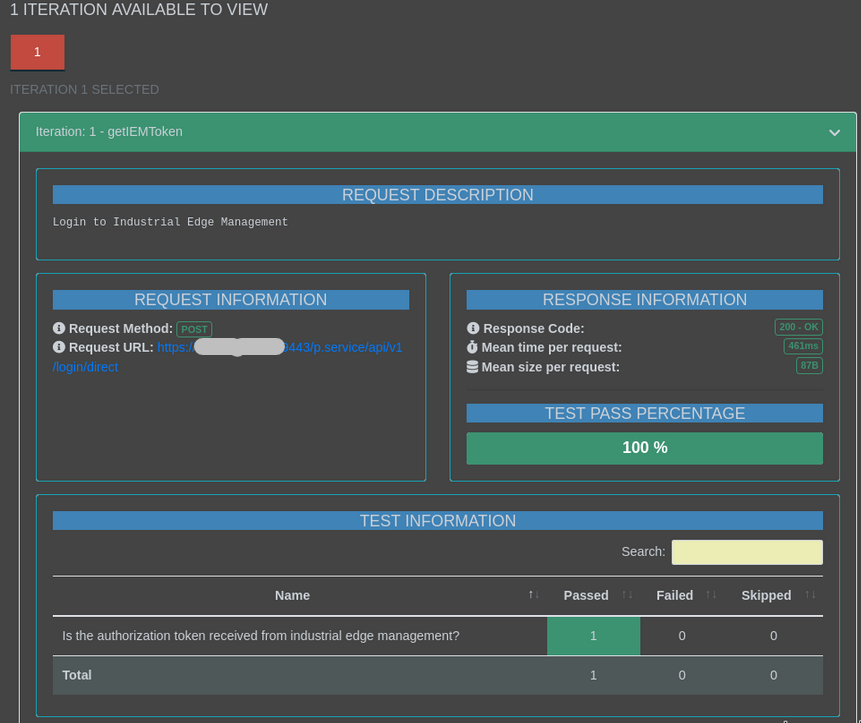
Task: Select iteration 1 red button
Action: point(38,52)
